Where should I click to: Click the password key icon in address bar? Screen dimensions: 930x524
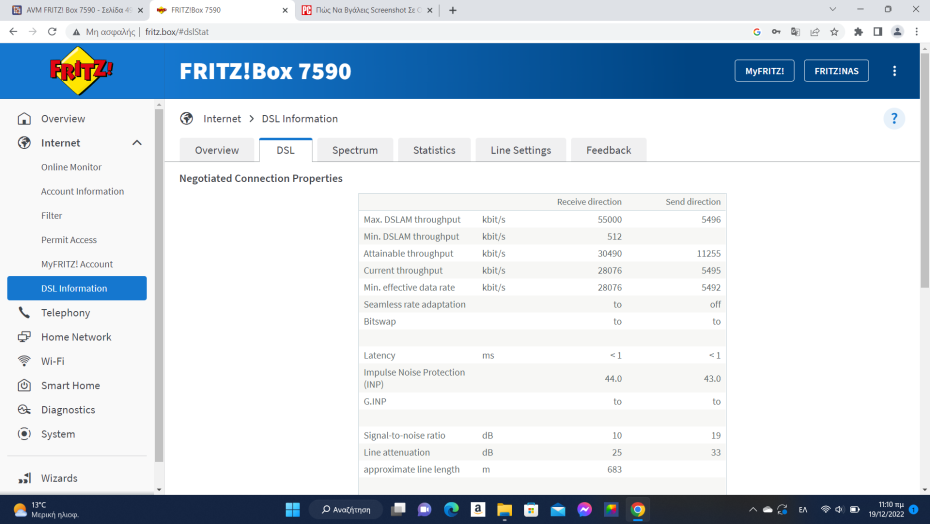tap(776, 32)
